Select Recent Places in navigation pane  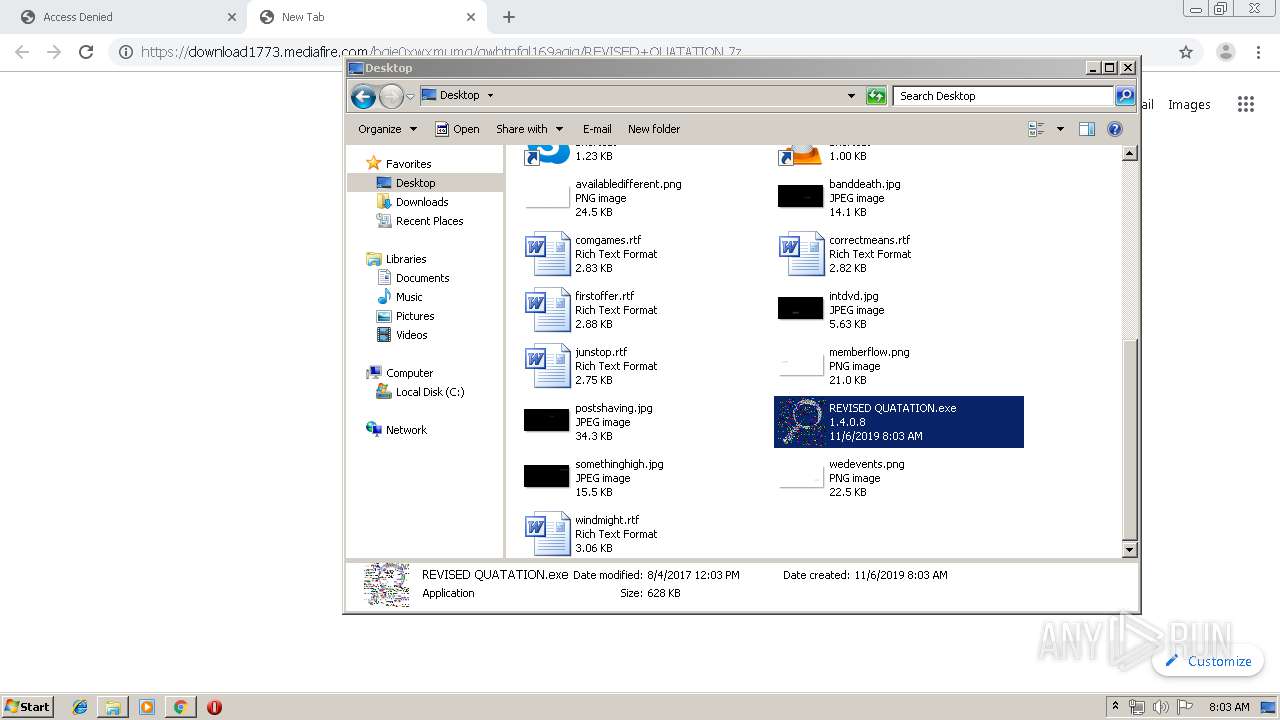tap(429, 221)
